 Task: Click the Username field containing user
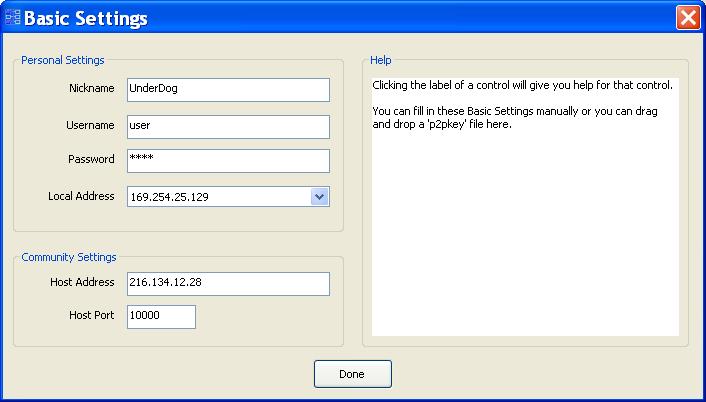tap(228, 126)
